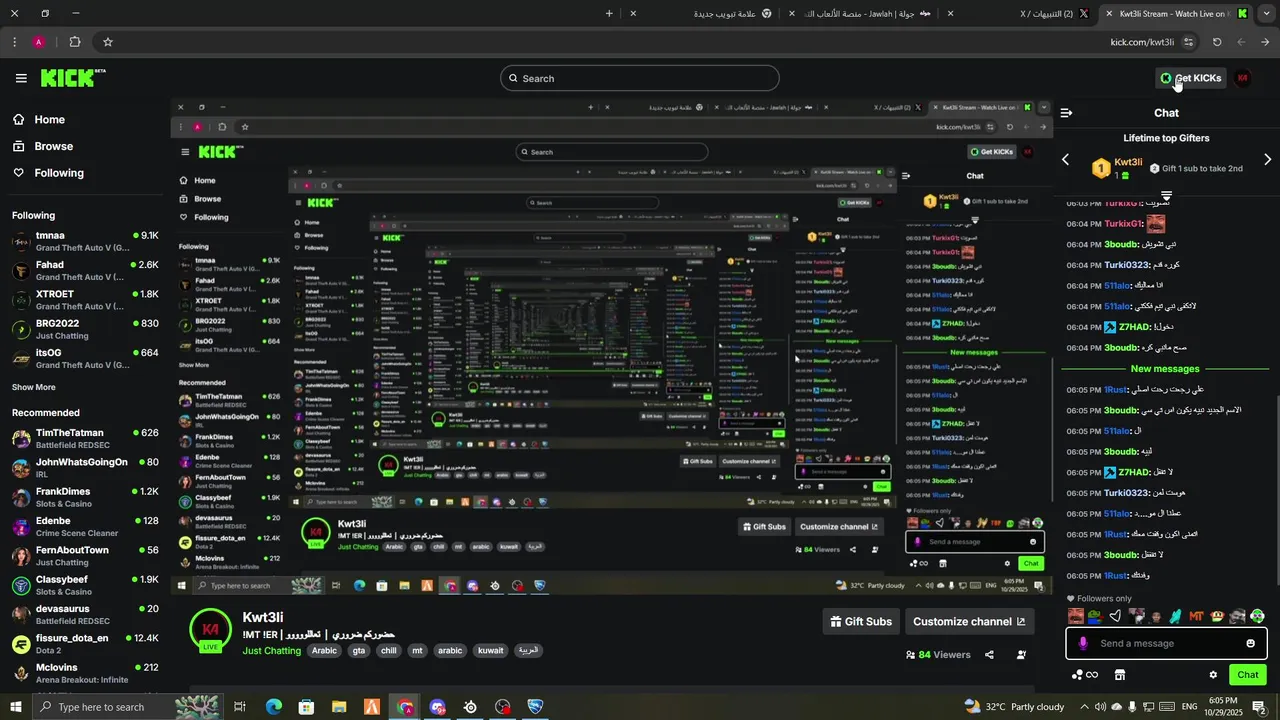1280x720 pixels.
Task: Open the user profile avatar menu
Action: (x=1243, y=78)
